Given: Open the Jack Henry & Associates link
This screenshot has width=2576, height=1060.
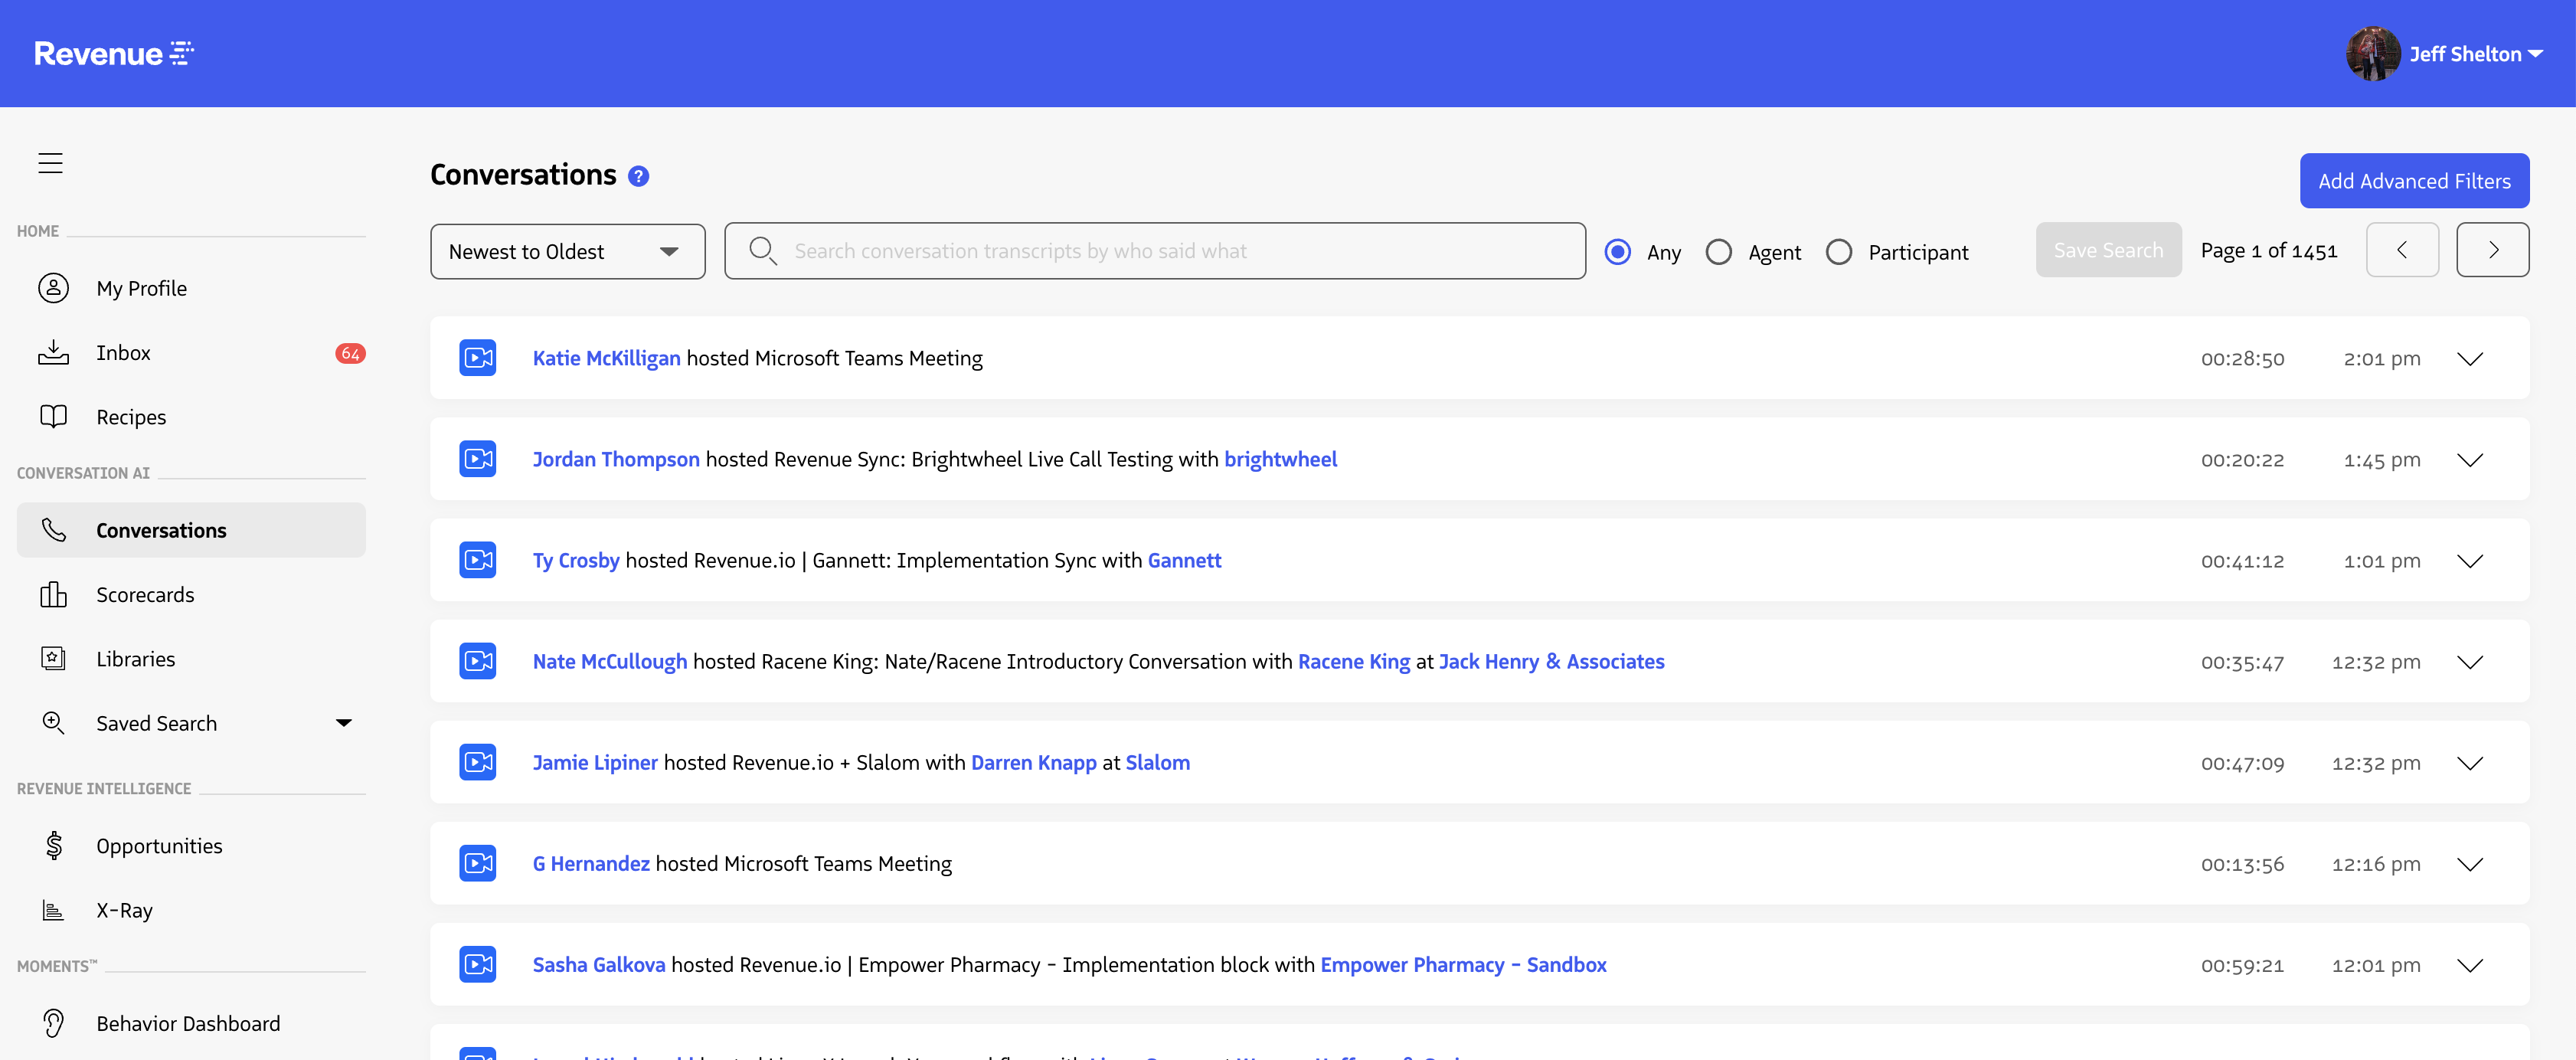Looking at the screenshot, I should click(x=1551, y=662).
